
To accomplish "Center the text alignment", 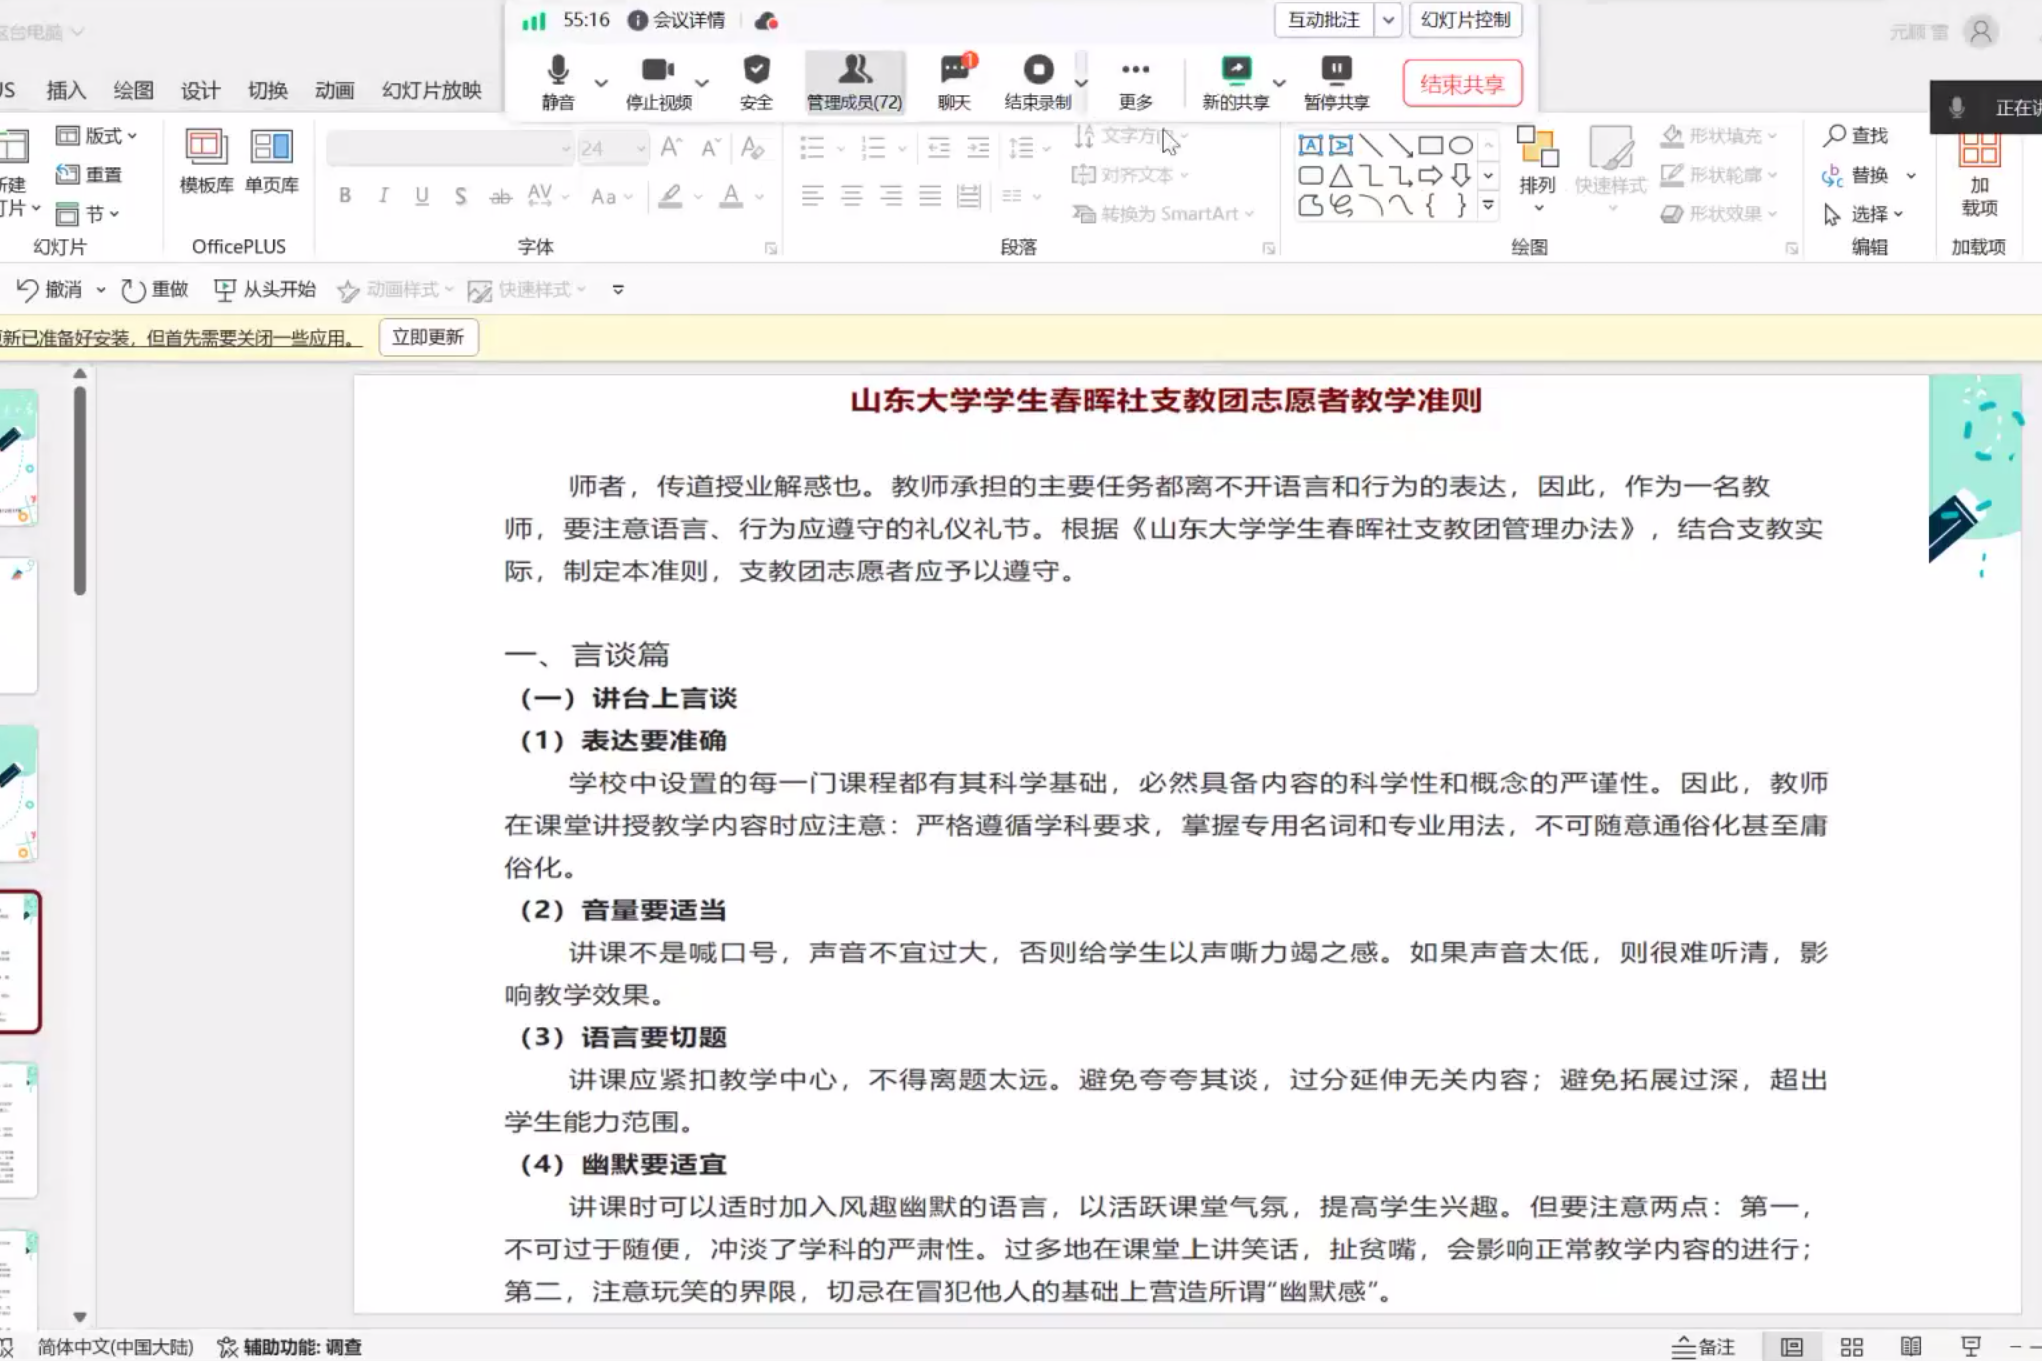I will tap(851, 196).
